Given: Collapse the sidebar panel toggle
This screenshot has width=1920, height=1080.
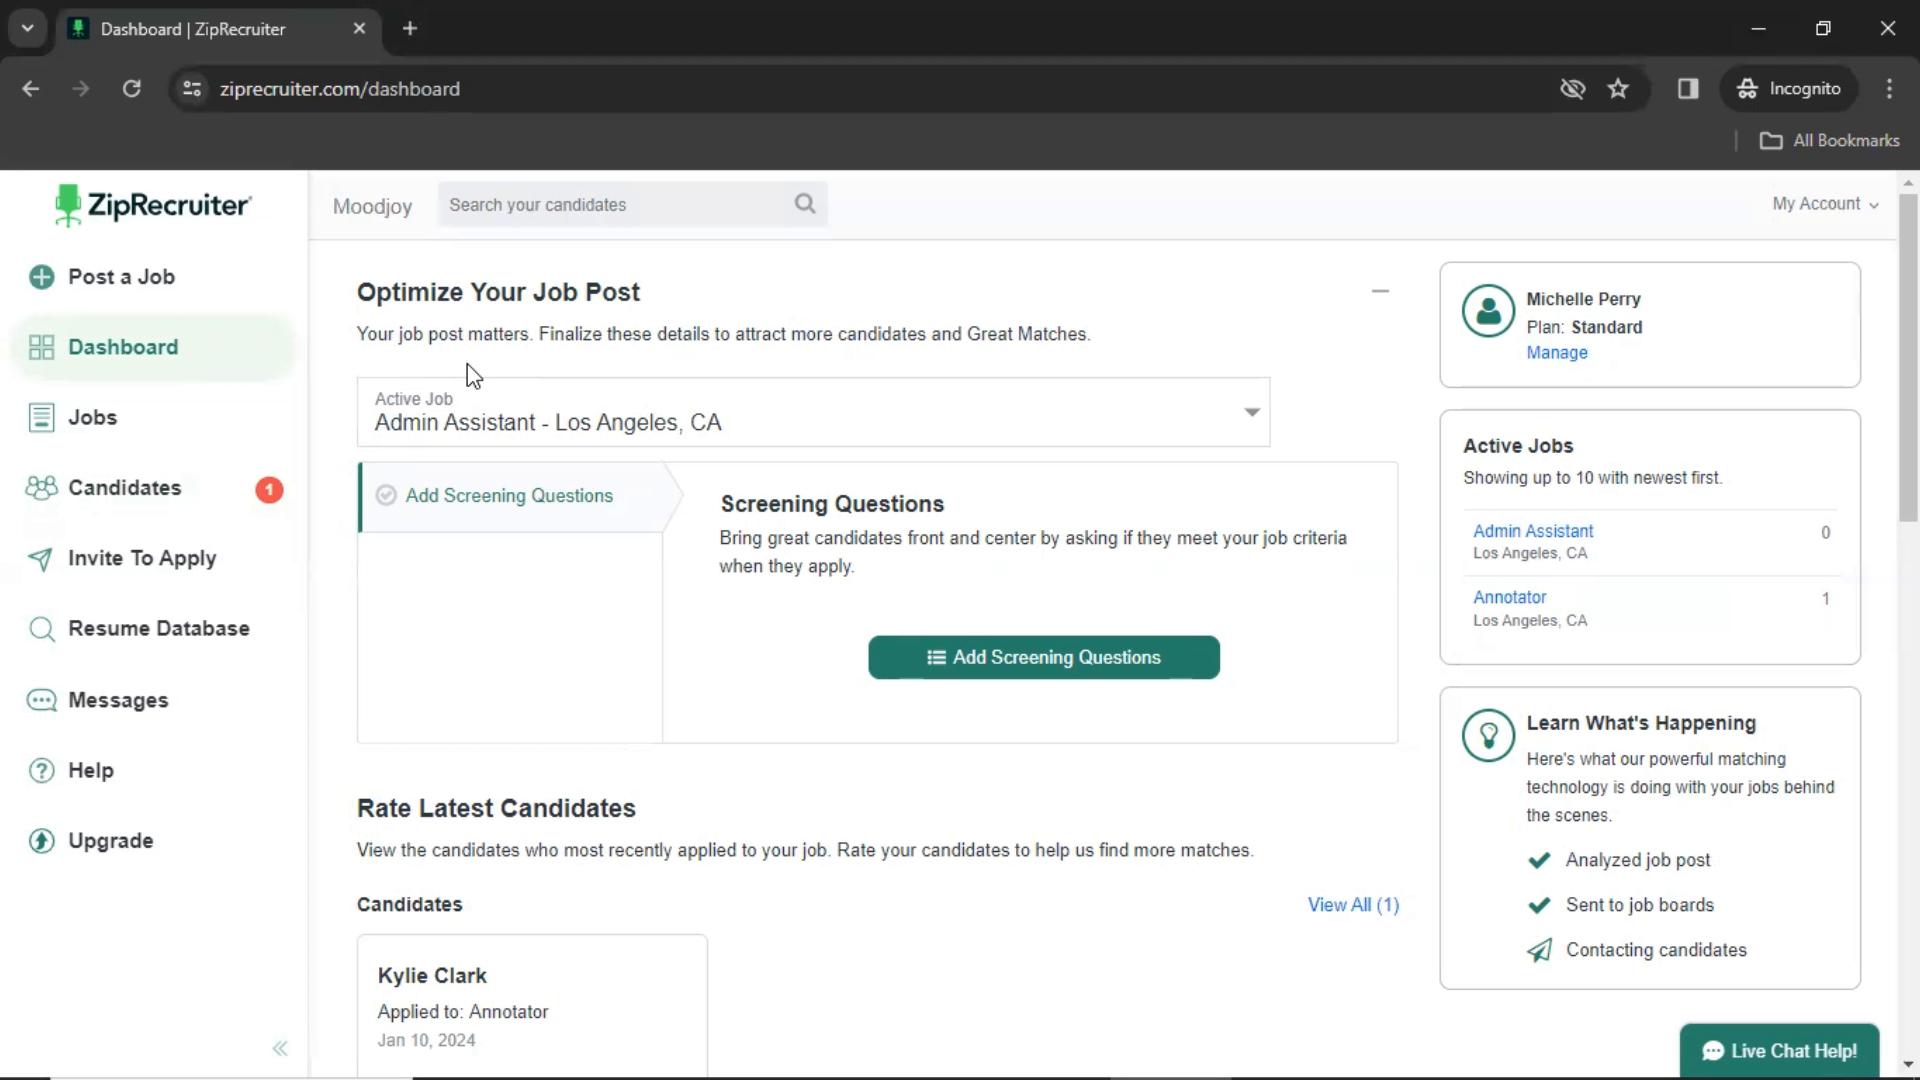Looking at the screenshot, I should click(x=278, y=1048).
